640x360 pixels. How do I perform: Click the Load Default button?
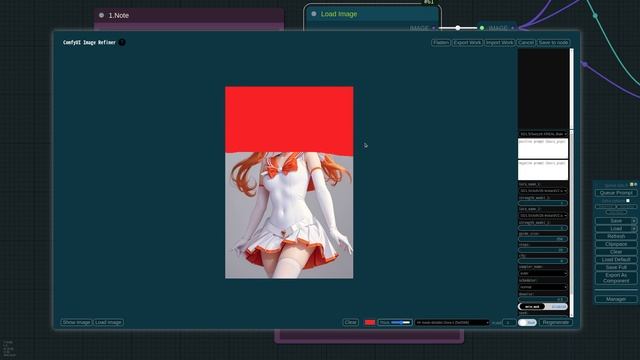(616, 260)
